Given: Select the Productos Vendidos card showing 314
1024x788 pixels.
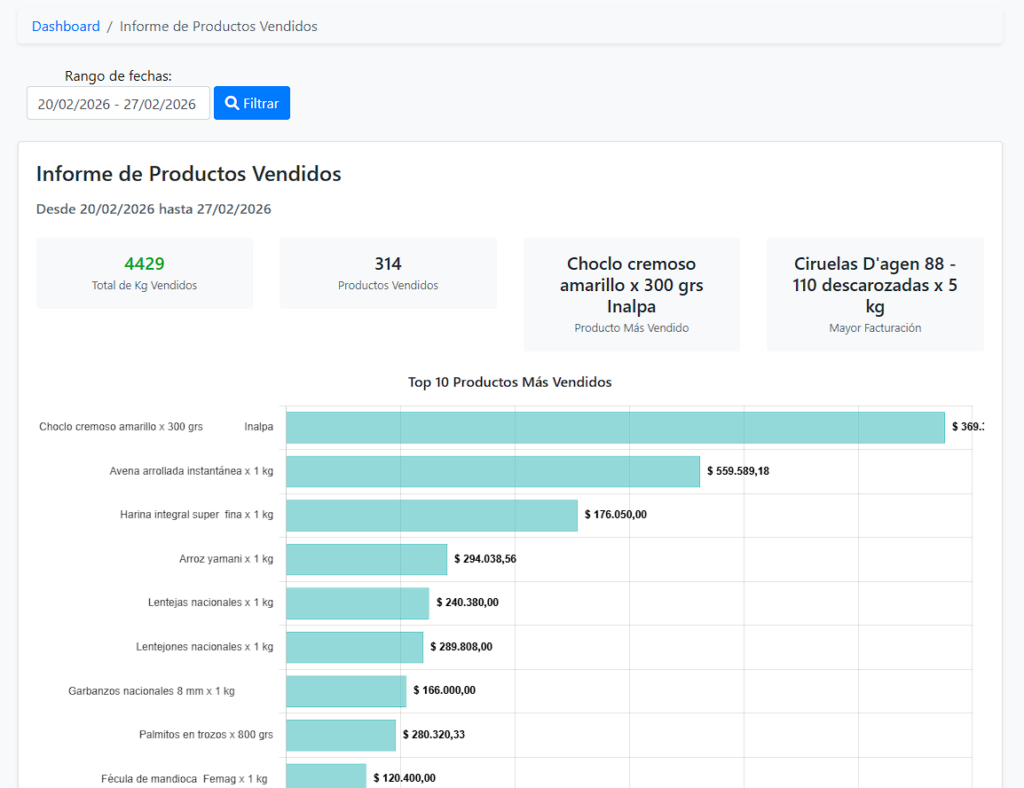Looking at the screenshot, I should click(x=388, y=273).
